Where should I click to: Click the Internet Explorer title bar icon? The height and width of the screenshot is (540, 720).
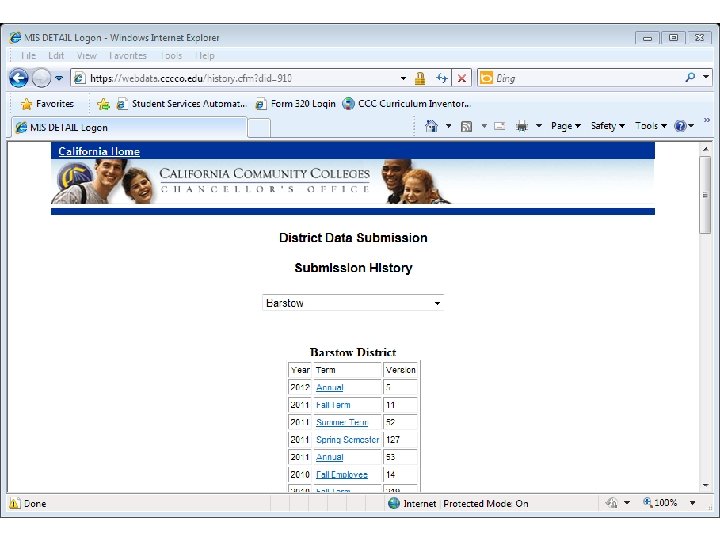(15, 37)
